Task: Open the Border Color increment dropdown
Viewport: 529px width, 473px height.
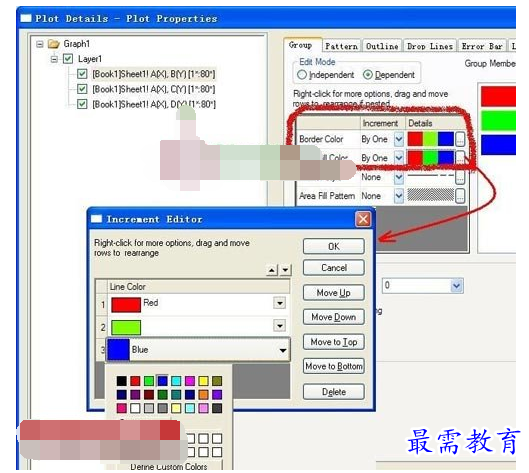Action: pyautogui.click(x=399, y=139)
